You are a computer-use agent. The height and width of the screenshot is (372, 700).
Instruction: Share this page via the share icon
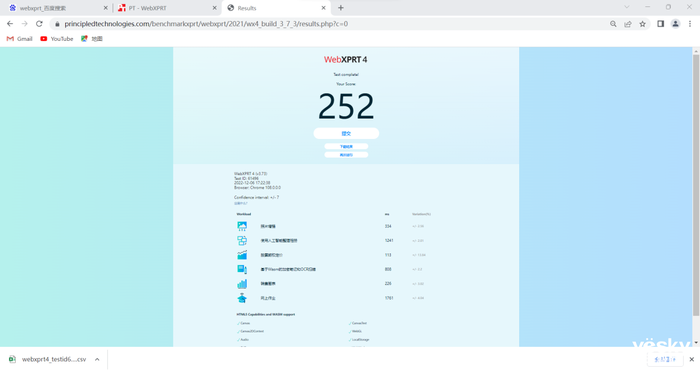point(628,24)
